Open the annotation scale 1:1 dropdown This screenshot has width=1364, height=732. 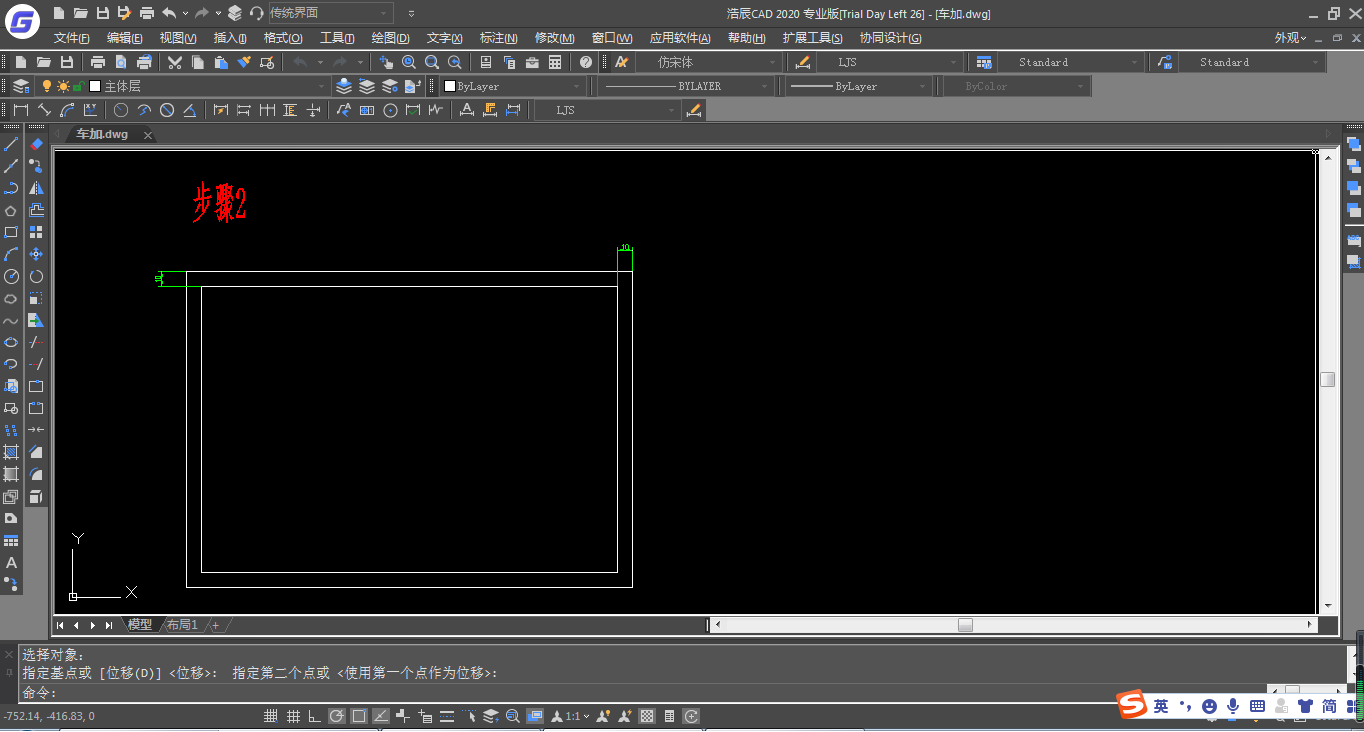pos(571,716)
